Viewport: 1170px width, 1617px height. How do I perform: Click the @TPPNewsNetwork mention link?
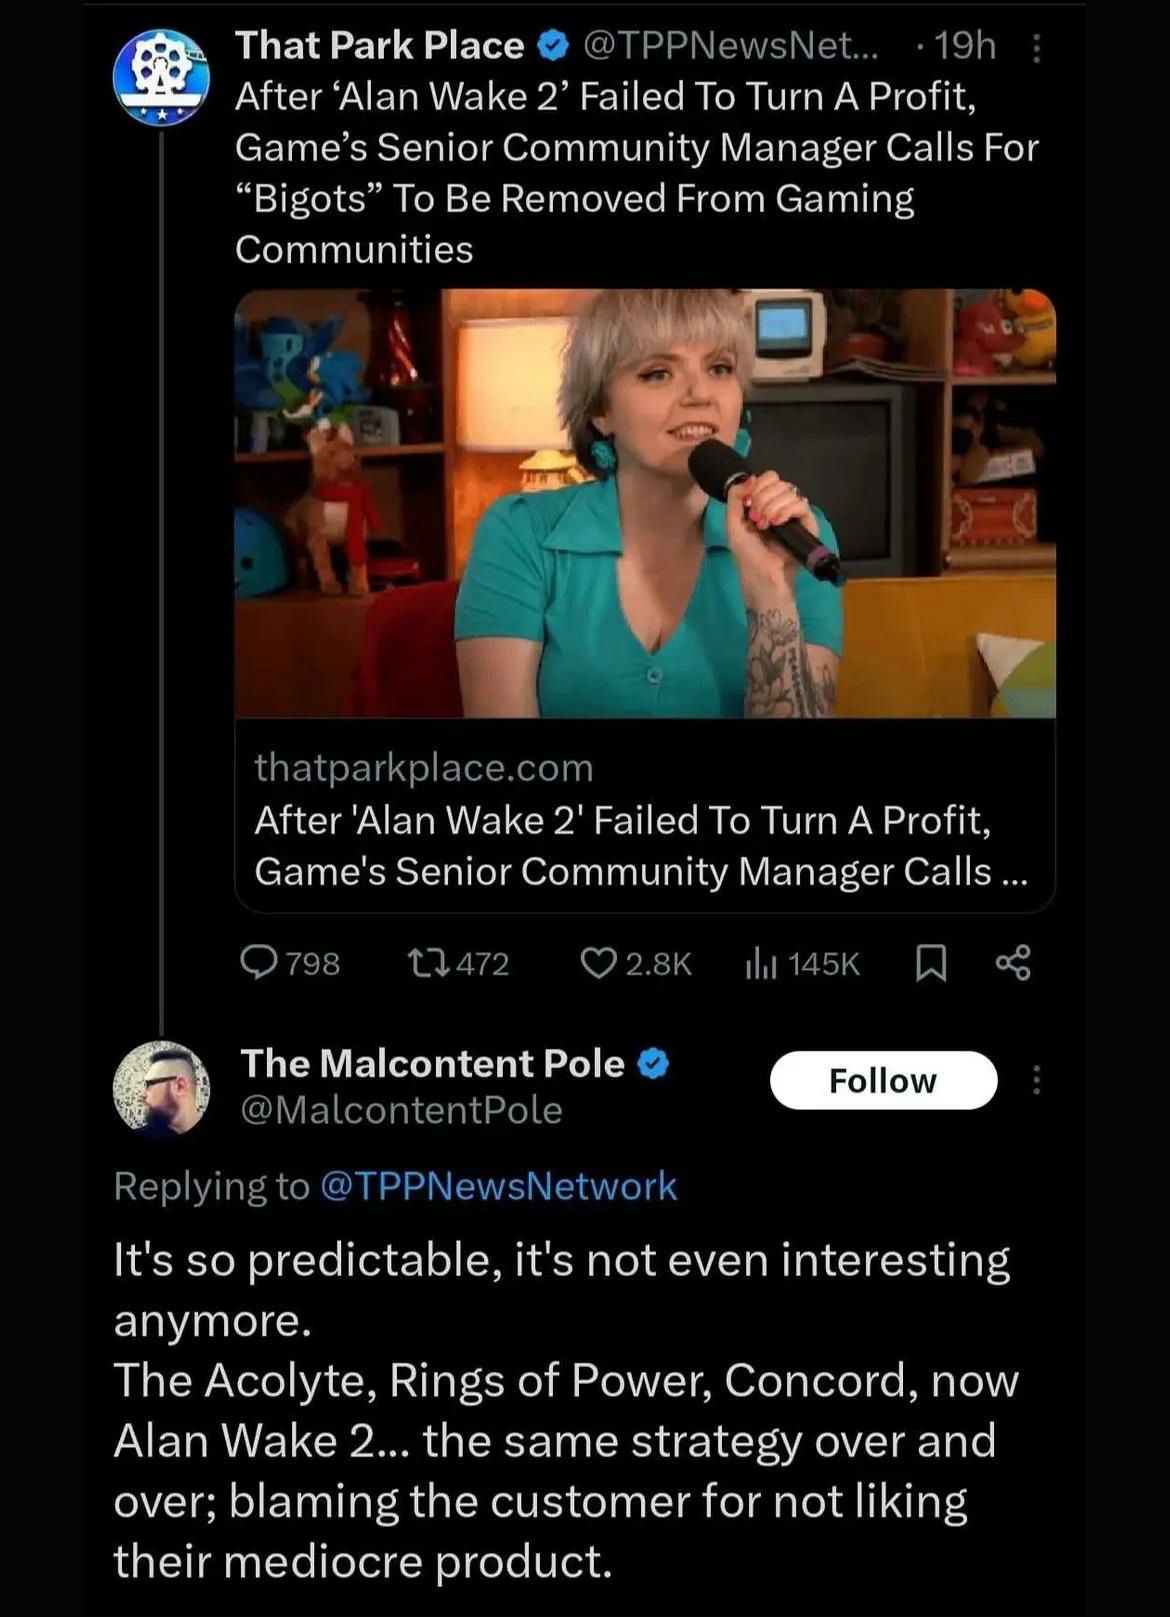point(498,1186)
